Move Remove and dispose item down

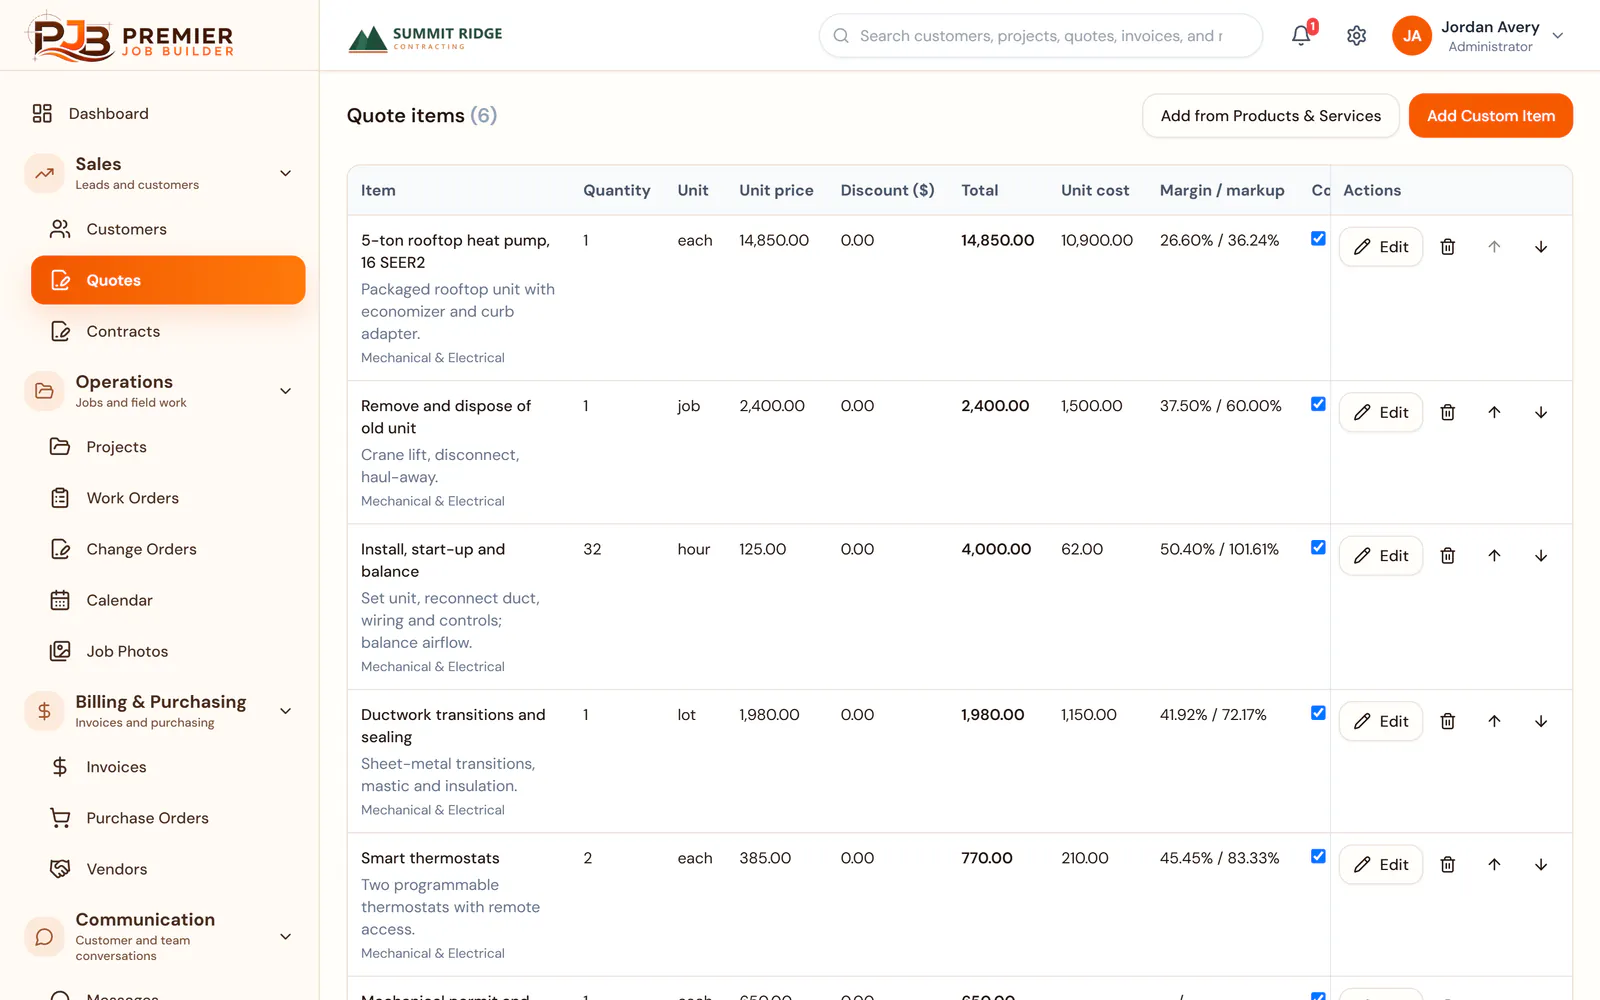(x=1541, y=412)
